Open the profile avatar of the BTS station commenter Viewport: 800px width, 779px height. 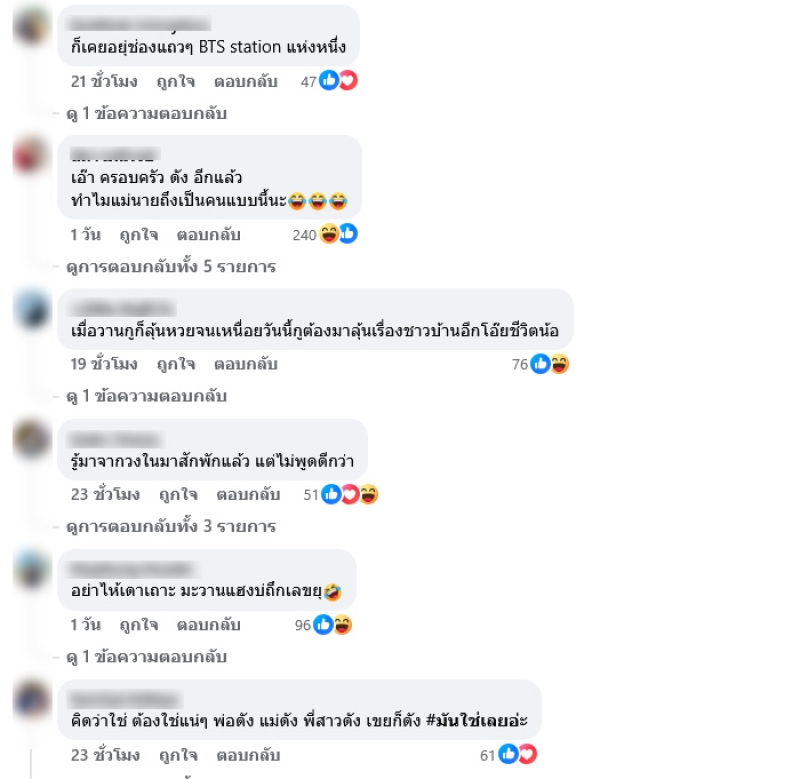click(x=32, y=26)
